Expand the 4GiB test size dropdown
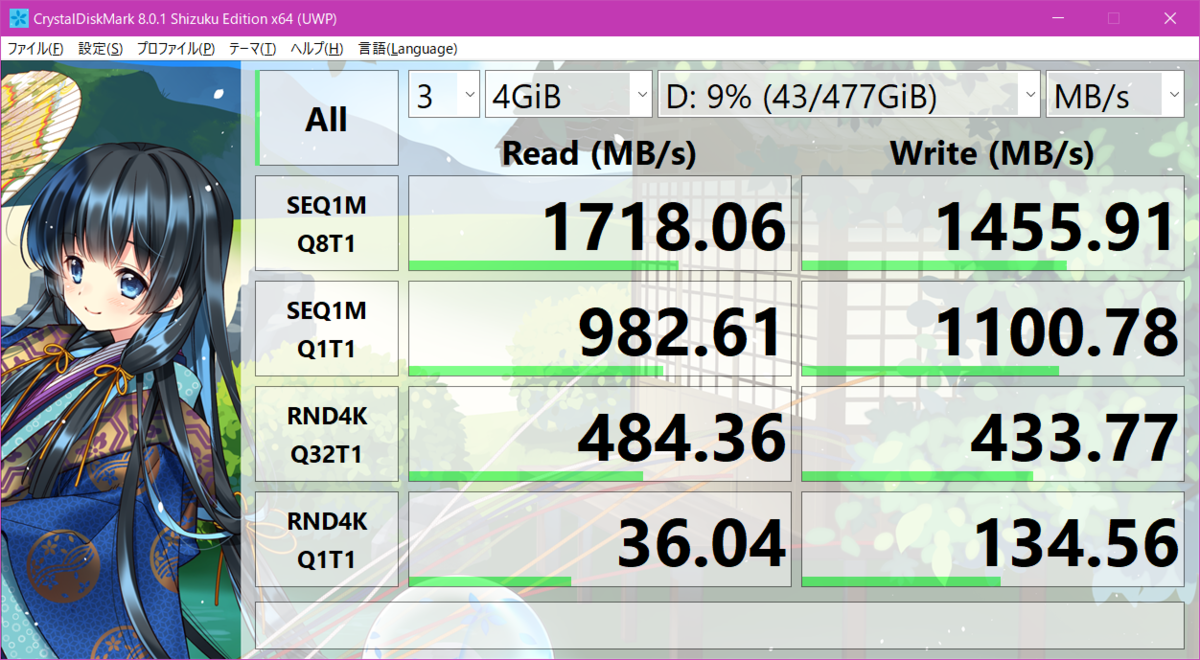 click(x=570, y=96)
